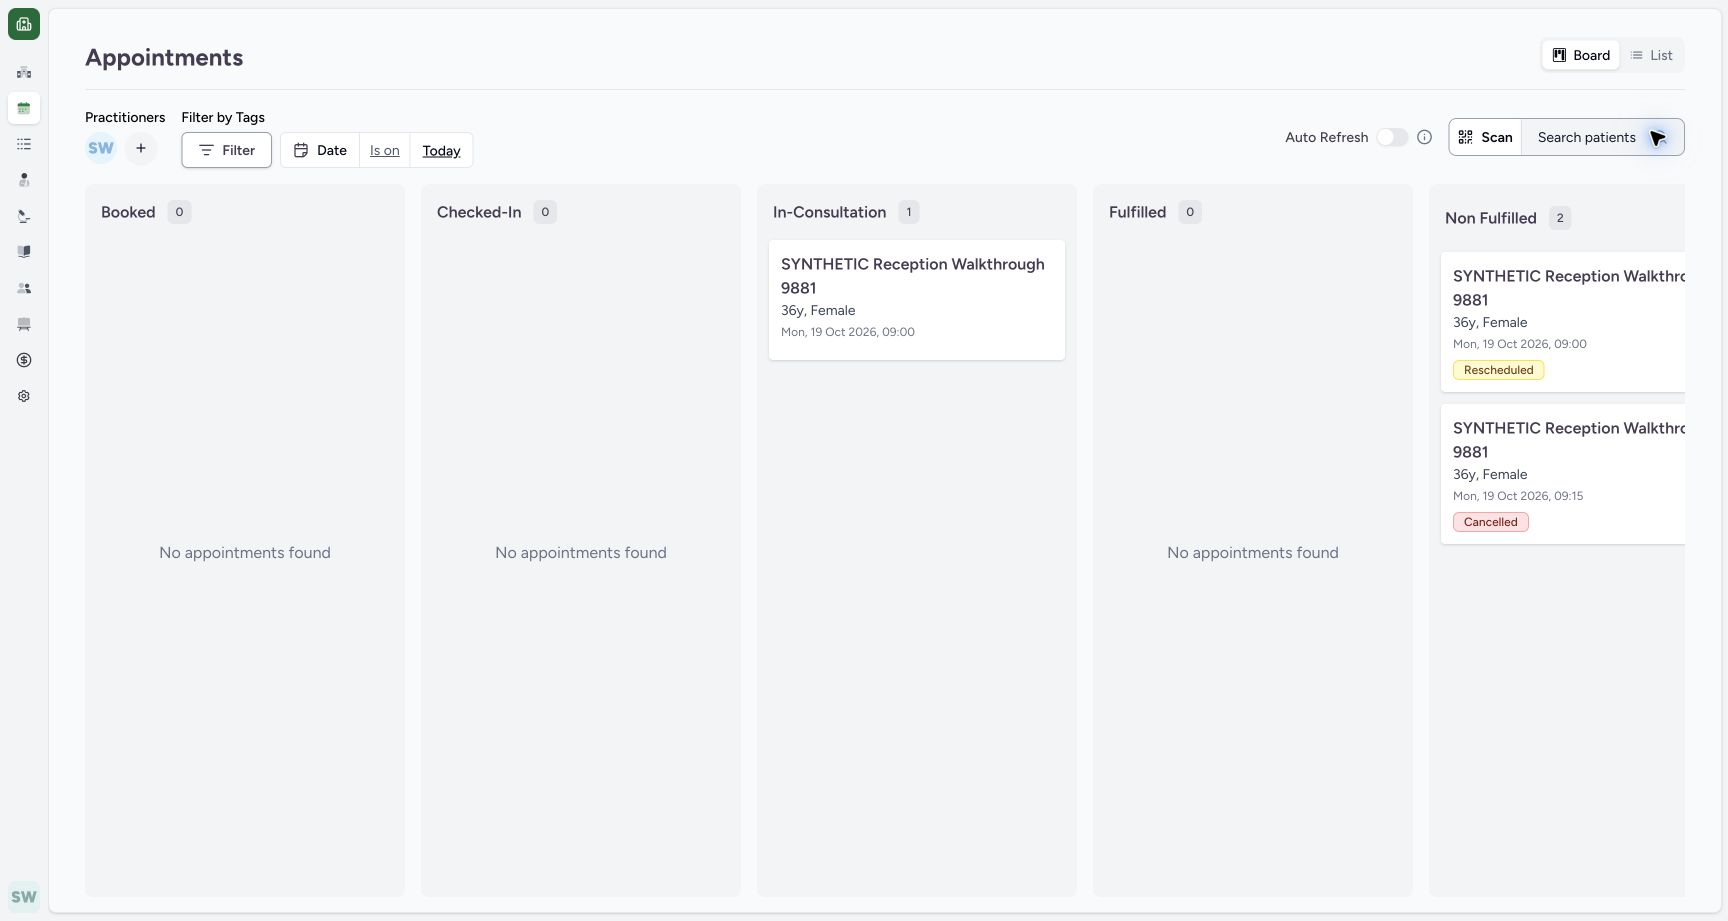Click the Non Fulfilled column header

pyautogui.click(x=1490, y=218)
